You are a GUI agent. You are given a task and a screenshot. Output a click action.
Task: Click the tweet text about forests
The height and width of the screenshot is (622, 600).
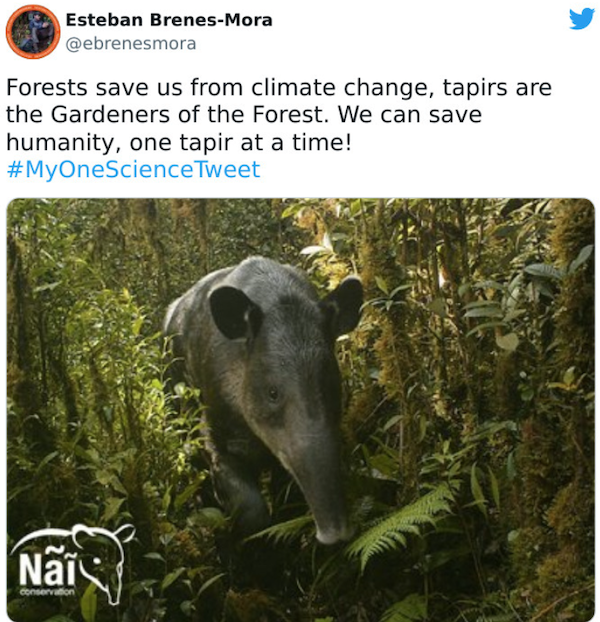tap(278, 115)
